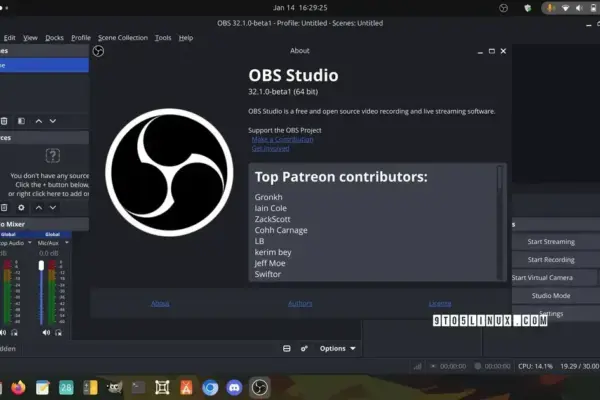
Task: Open the screenshot tool in the dock
Action: [x=162, y=388]
